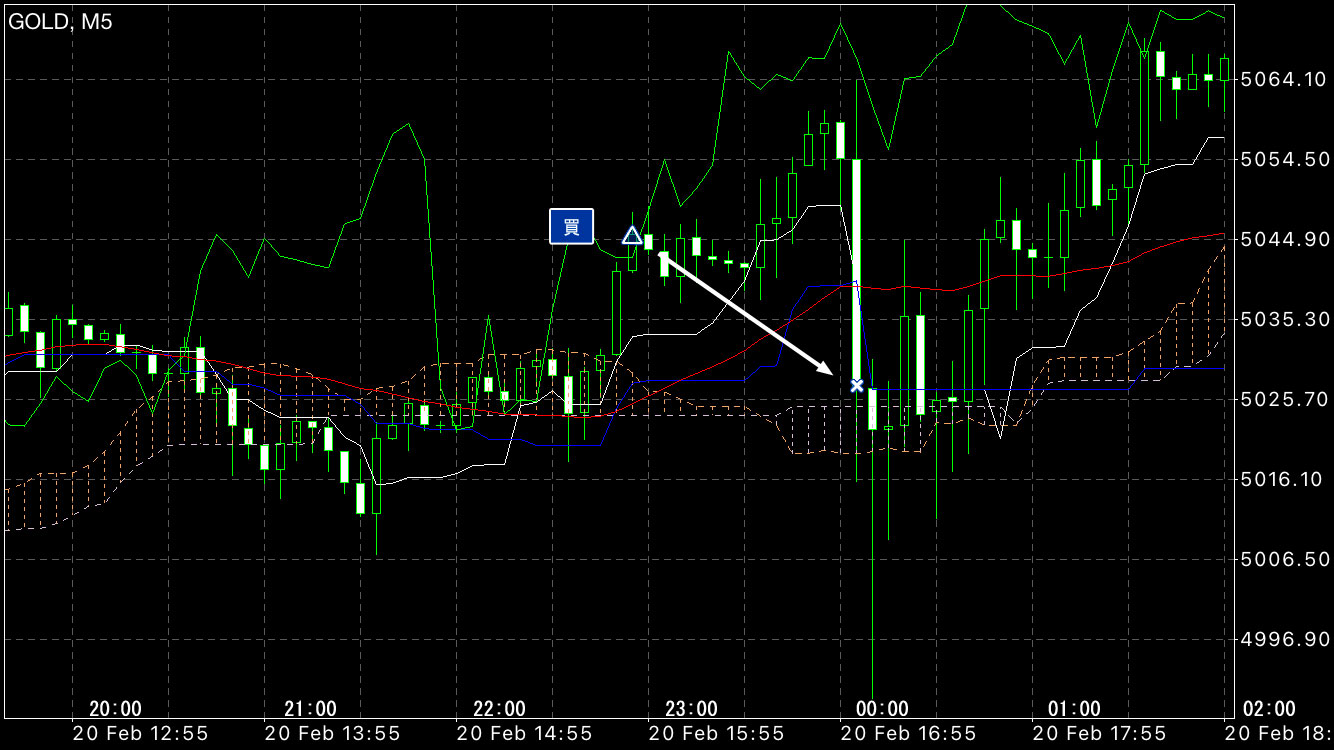Viewport: 1334px width, 750px height.
Task: Select the 21:00 time axis label
Action: (310, 709)
